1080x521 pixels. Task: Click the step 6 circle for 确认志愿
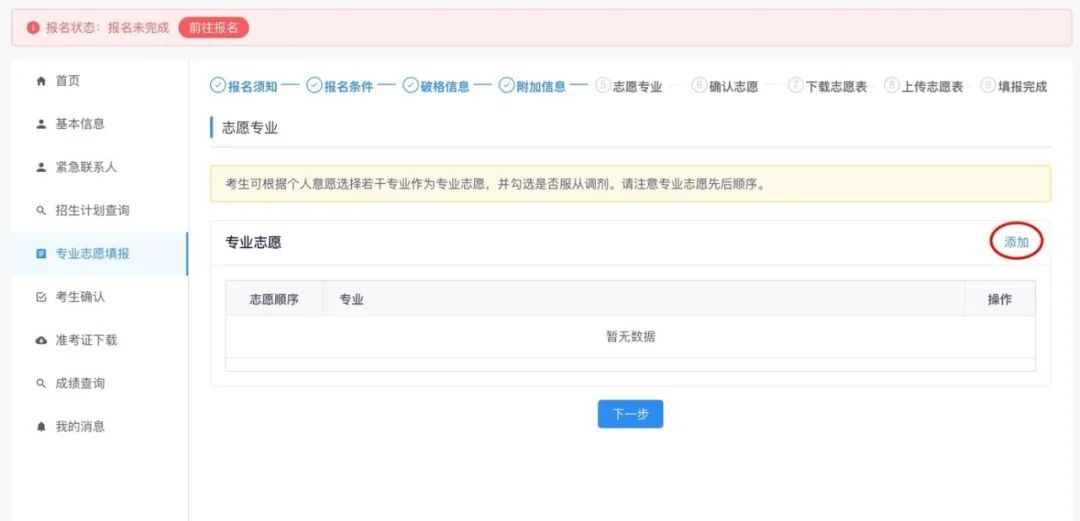[x=699, y=85]
